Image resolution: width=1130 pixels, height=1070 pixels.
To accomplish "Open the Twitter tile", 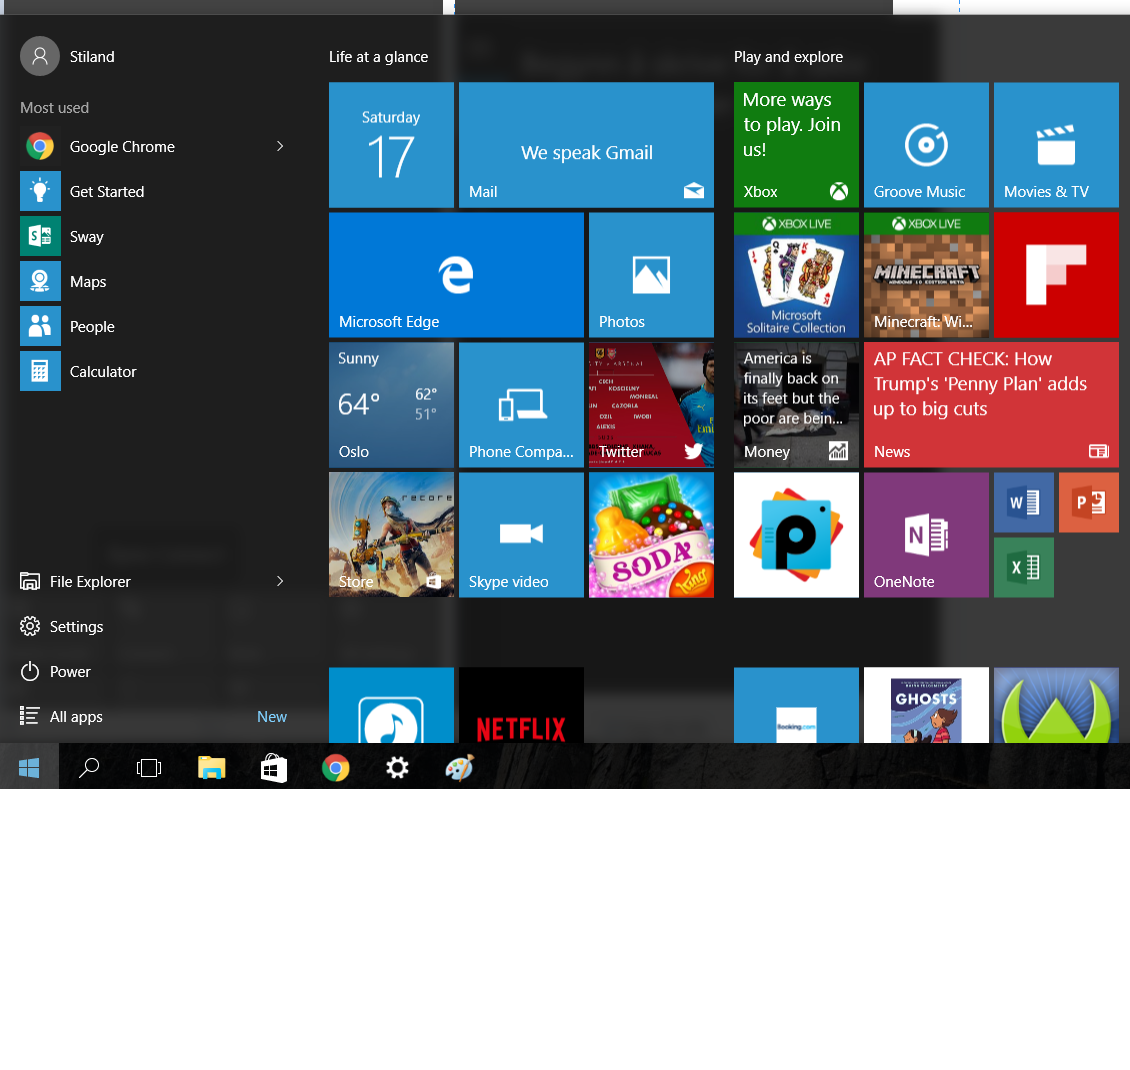I will [x=651, y=405].
